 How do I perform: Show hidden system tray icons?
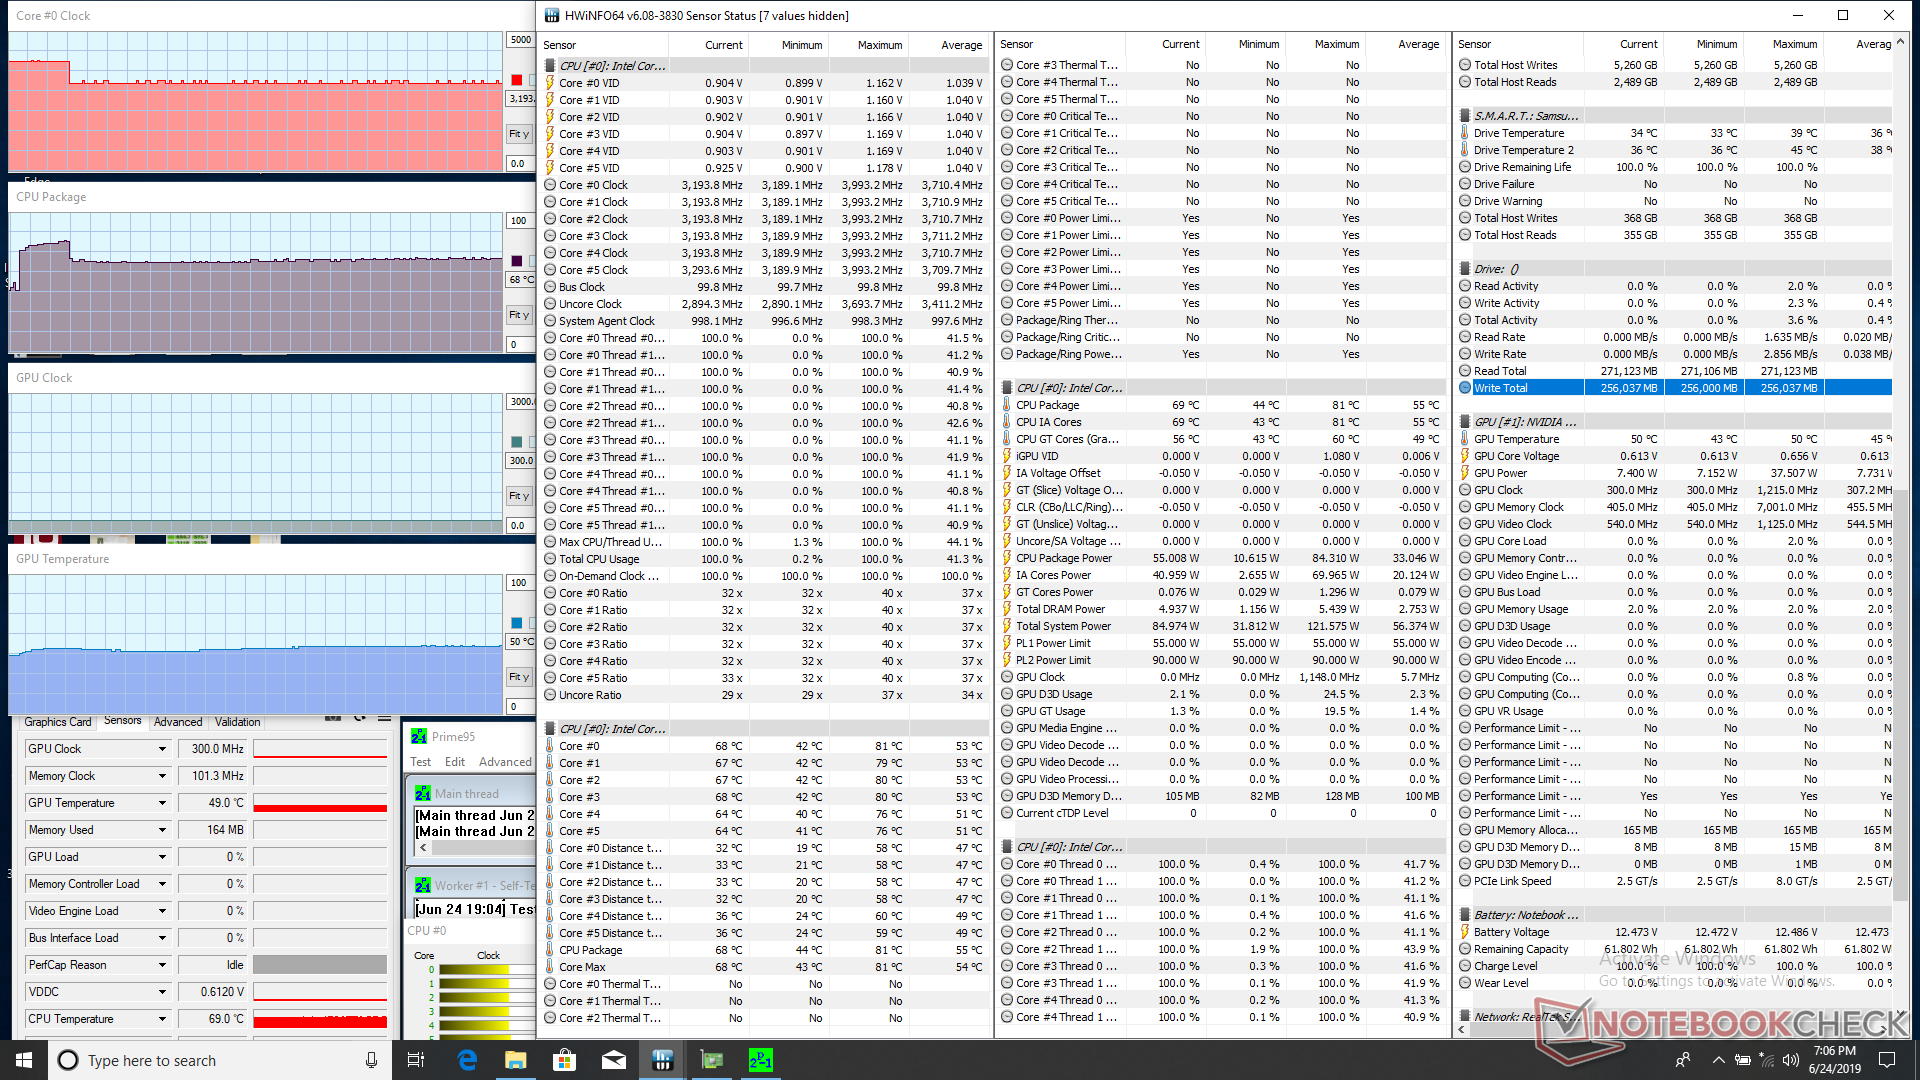[1718, 1060]
